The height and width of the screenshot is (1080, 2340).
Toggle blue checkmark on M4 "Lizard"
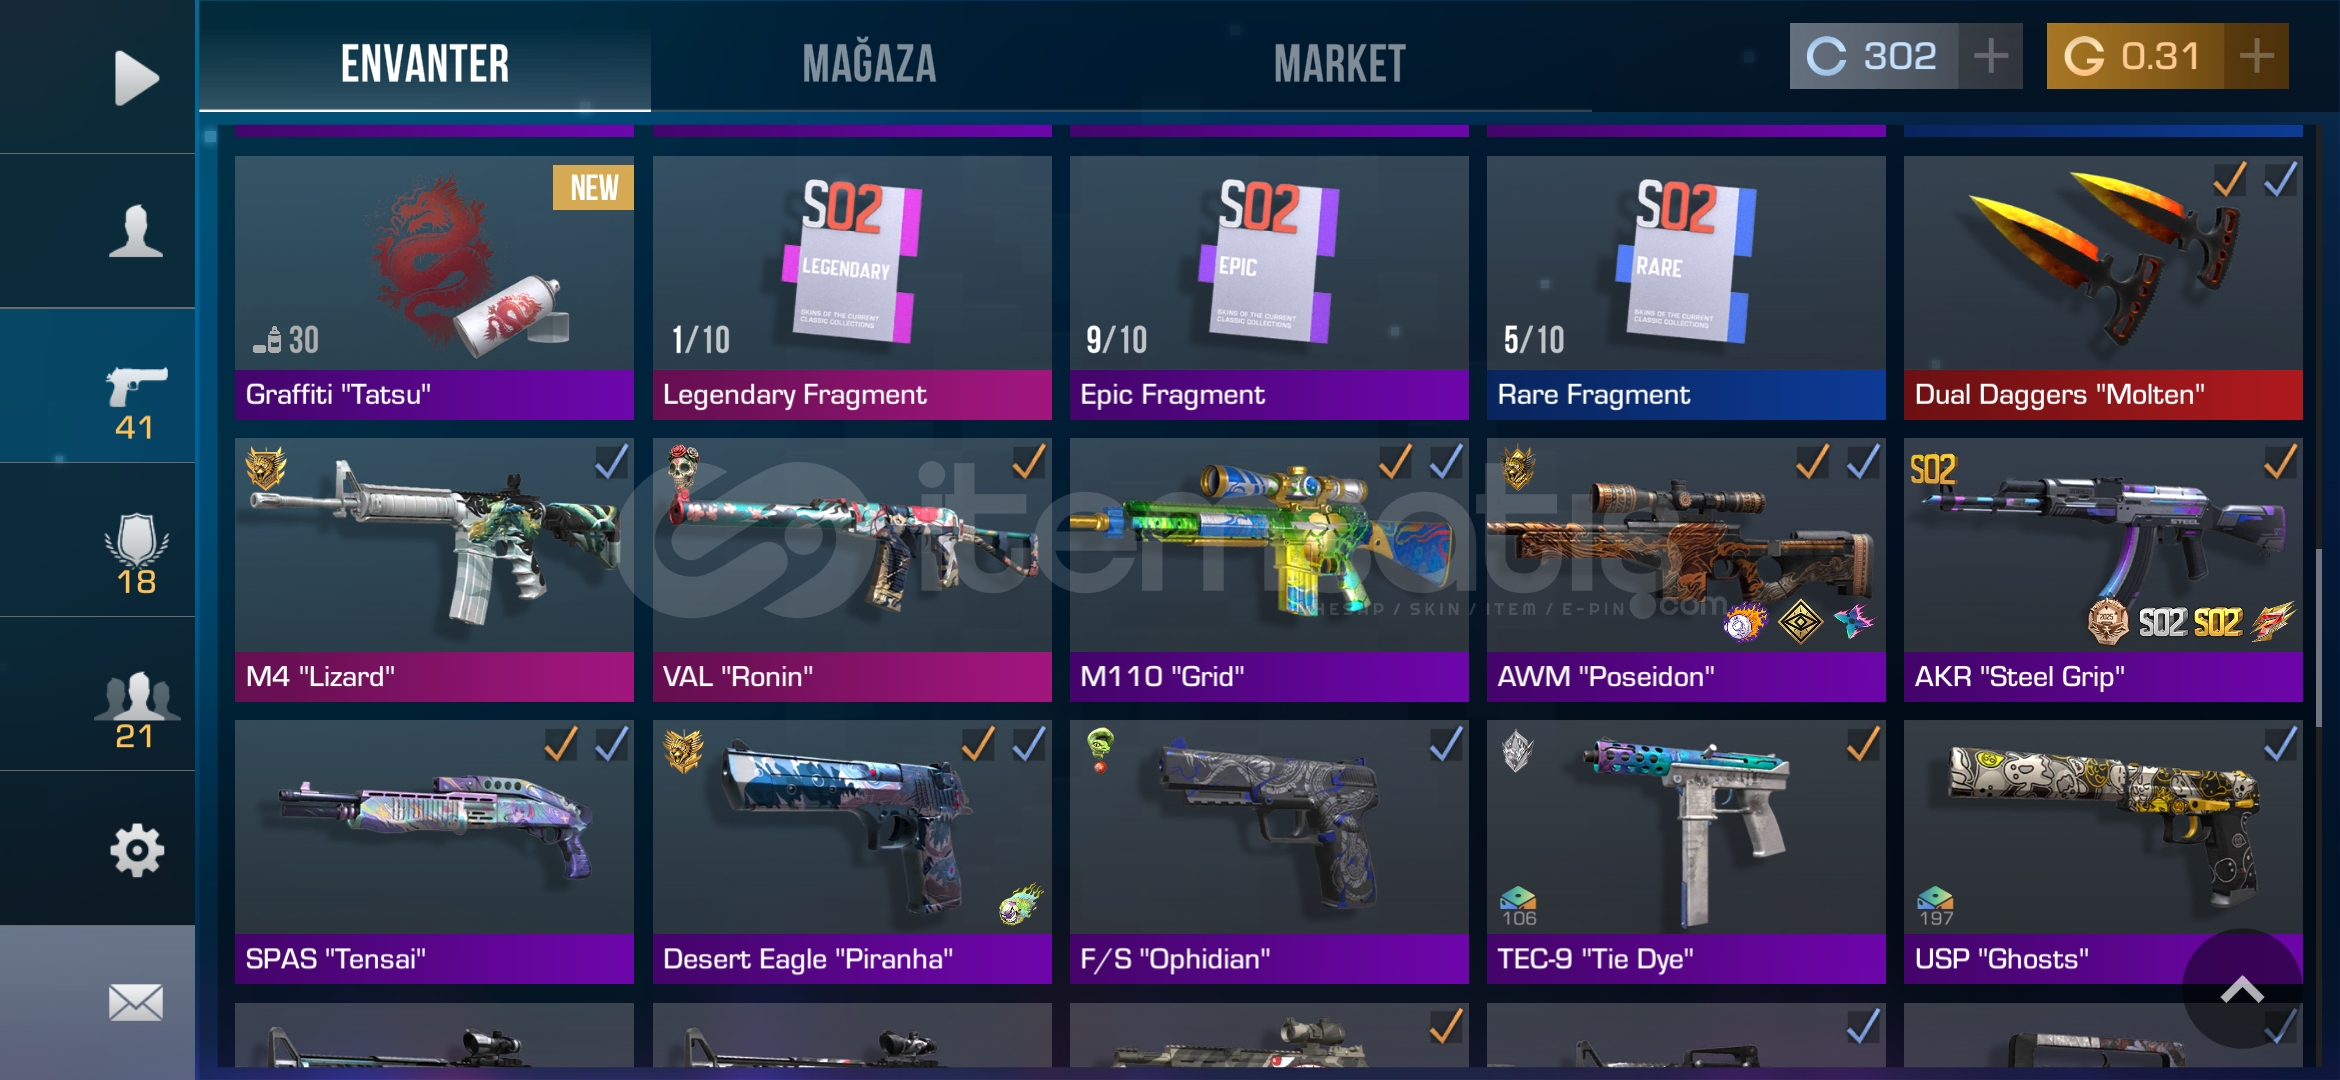click(611, 462)
